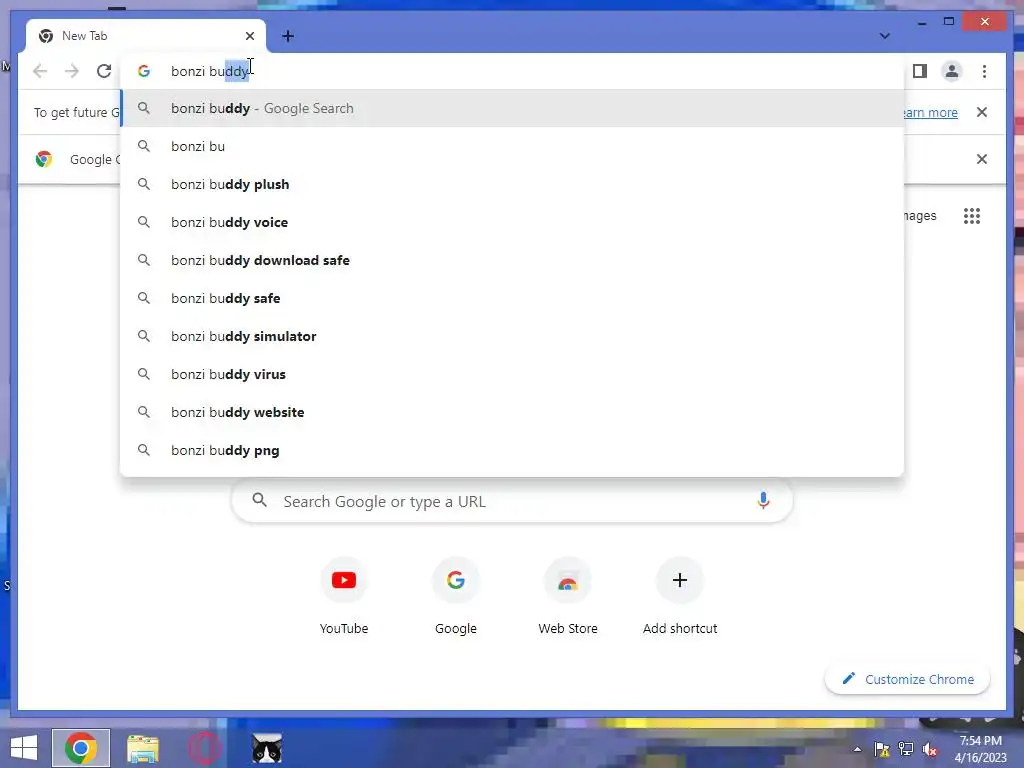Click the muted volume tray icon
Screen dimensions: 1024x768
click(930, 749)
